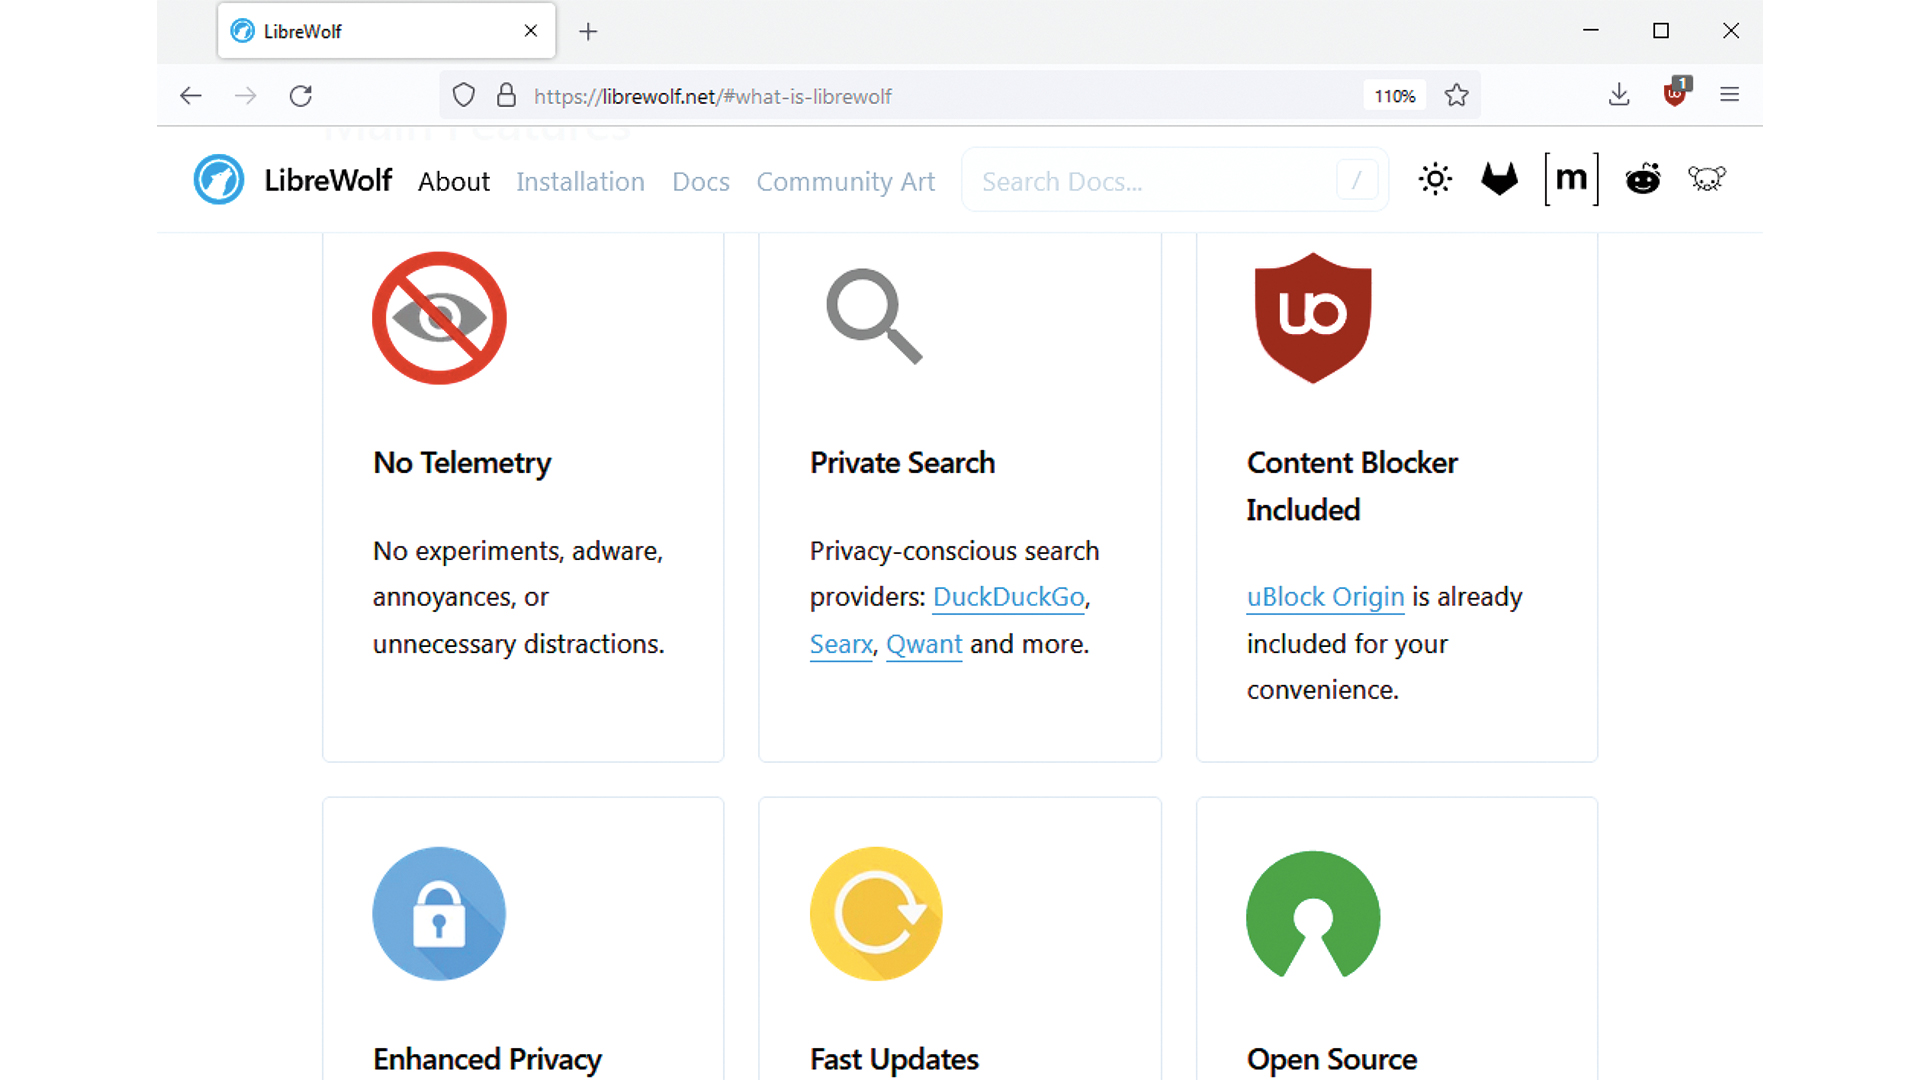This screenshot has height=1080, width=1920.
Task: Open the uBlock Origin hyperlink
Action: click(1325, 597)
